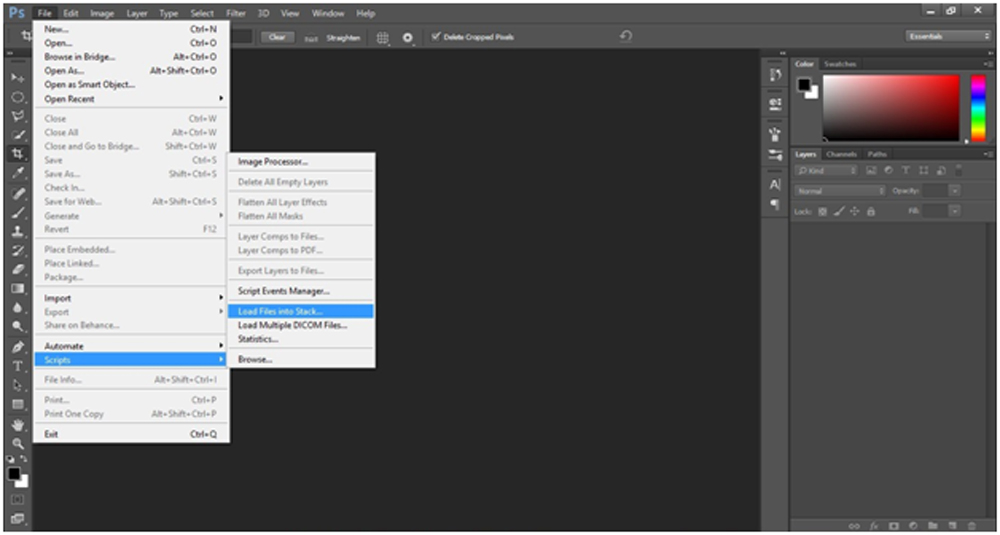Toggle pixel layer filter in Layers panel
The width and height of the screenshot is (1000, 535).
871,171
